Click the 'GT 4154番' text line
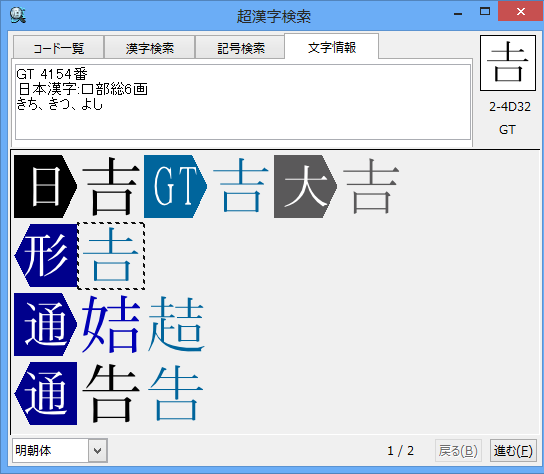 click(52, 74)
